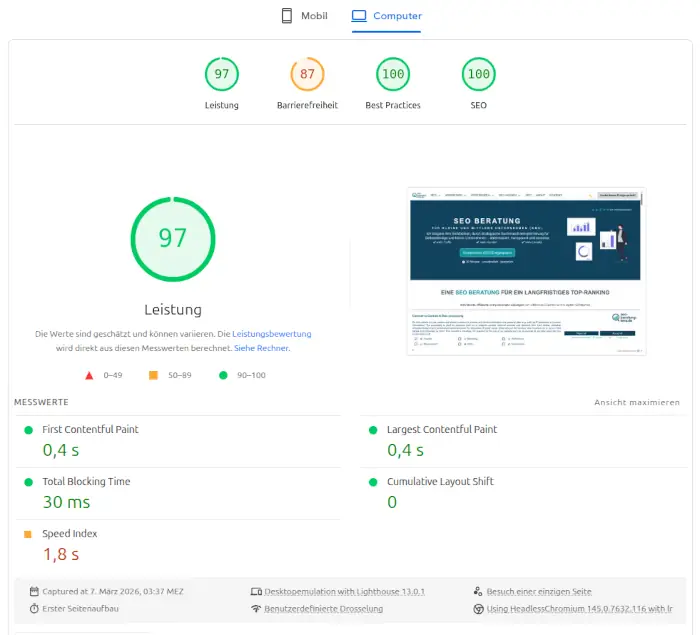Click the calendar icon beside Captured at

(x=34, y=591)
